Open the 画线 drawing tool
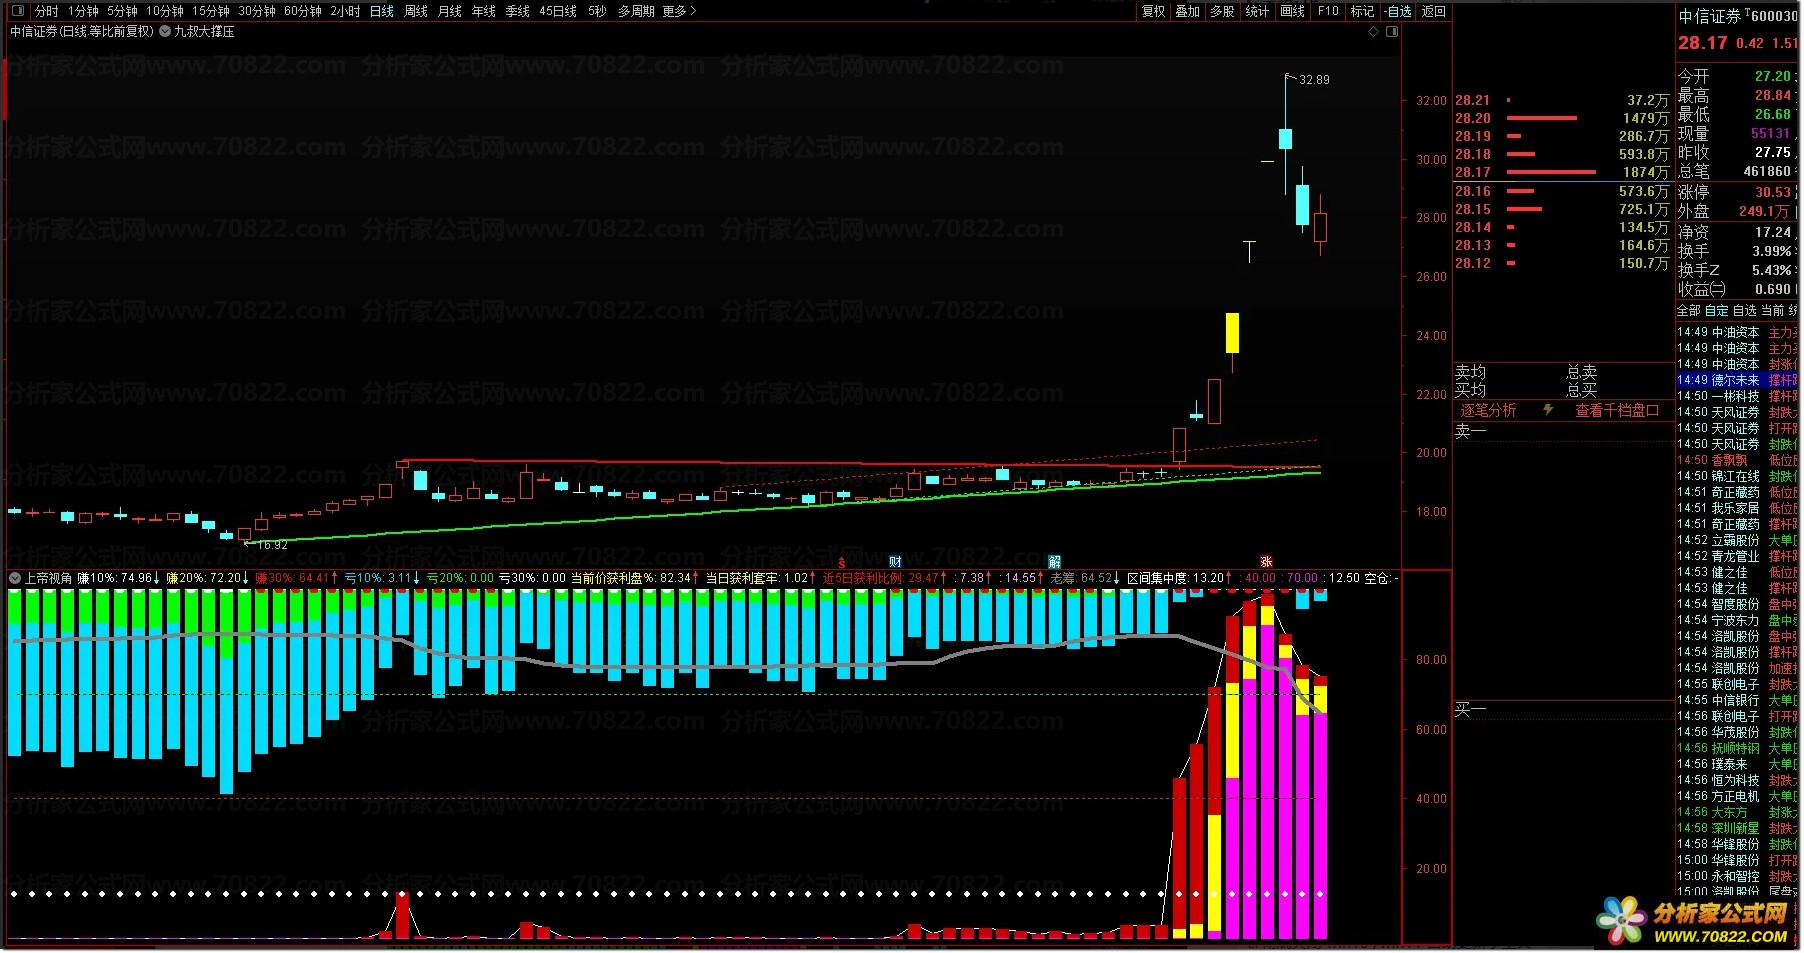Image resolution: width=1804 pixels, height=953 pixels. 1292,11
